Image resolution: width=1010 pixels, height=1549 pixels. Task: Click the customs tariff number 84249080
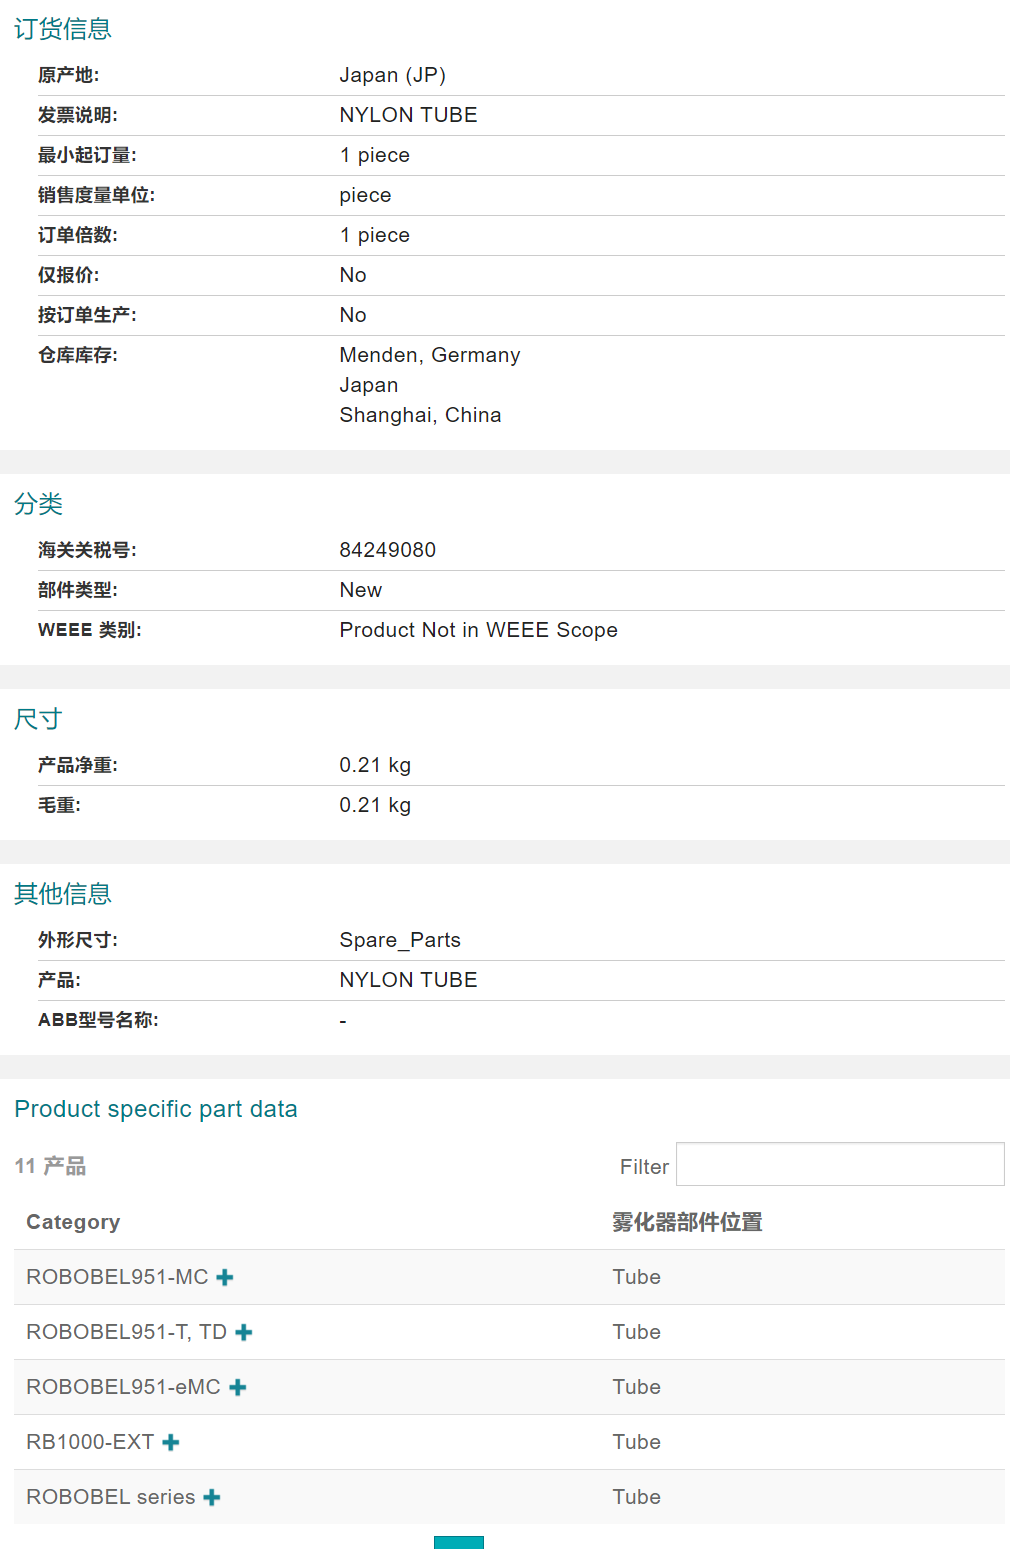(388, 550)
